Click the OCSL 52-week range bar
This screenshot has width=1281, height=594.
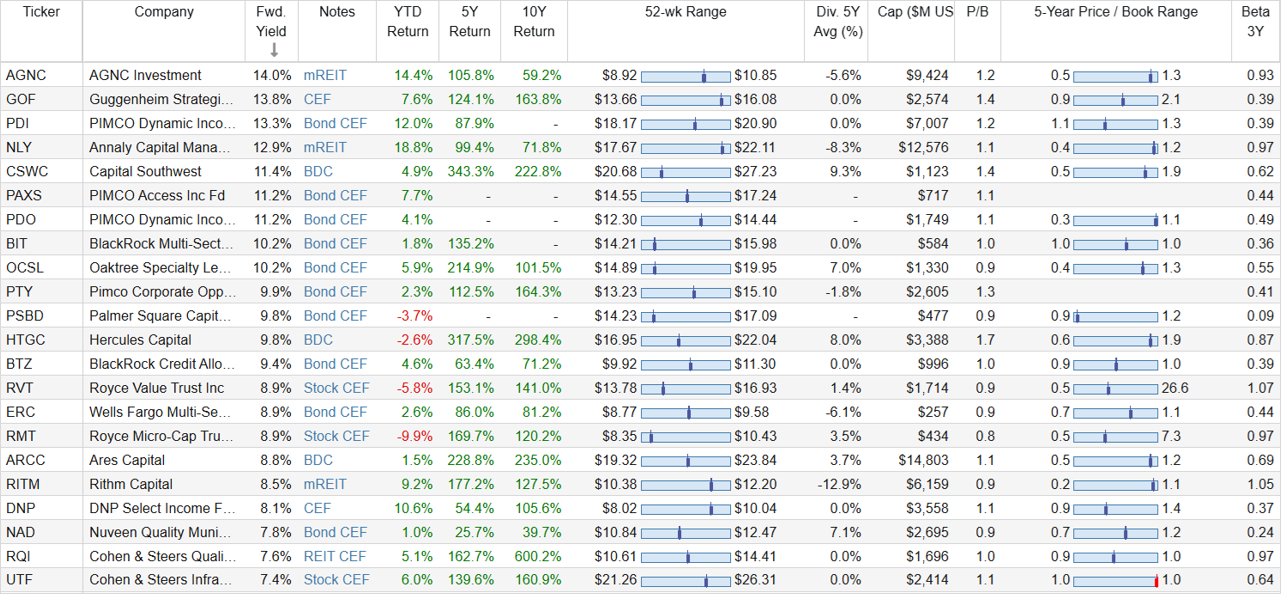pyautogui.click(x=685, y=268)
